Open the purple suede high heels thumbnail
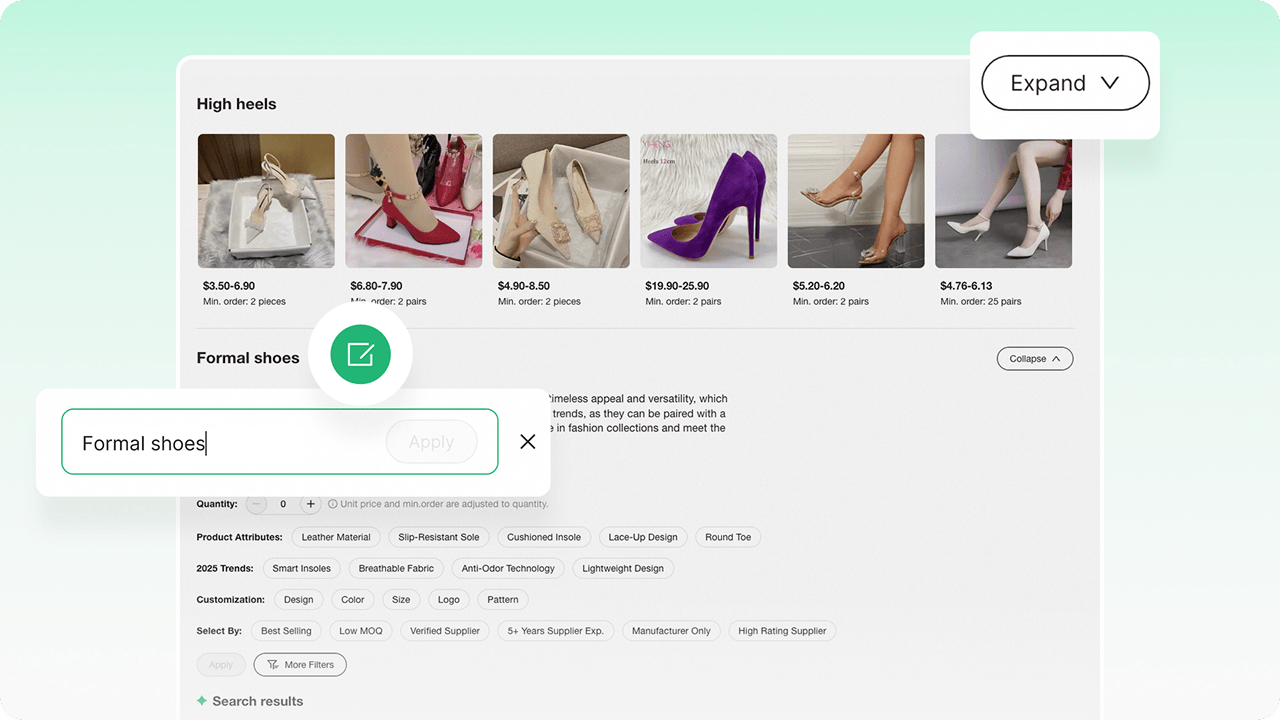The height and width of the screenshot is (720, 1280). (708, 201)
